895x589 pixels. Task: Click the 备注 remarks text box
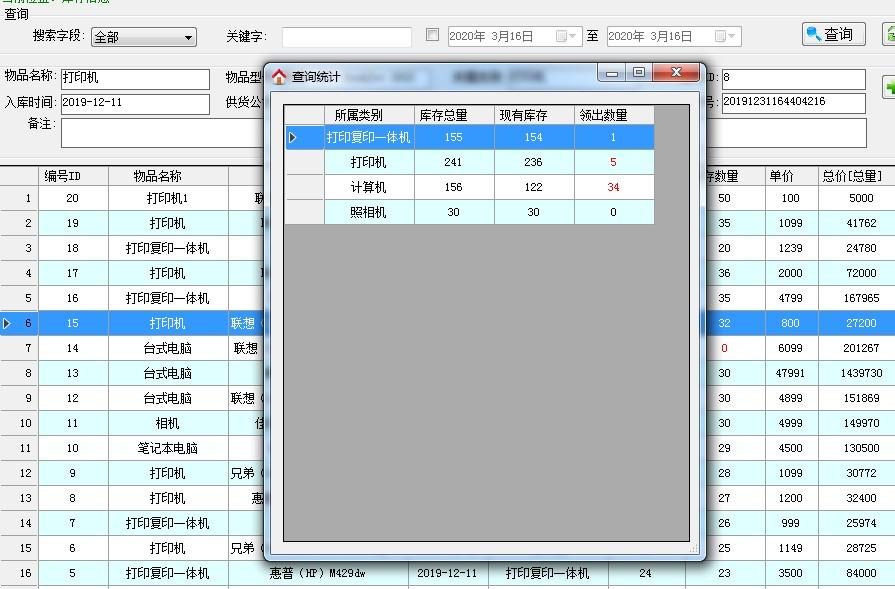coord(162,133)
